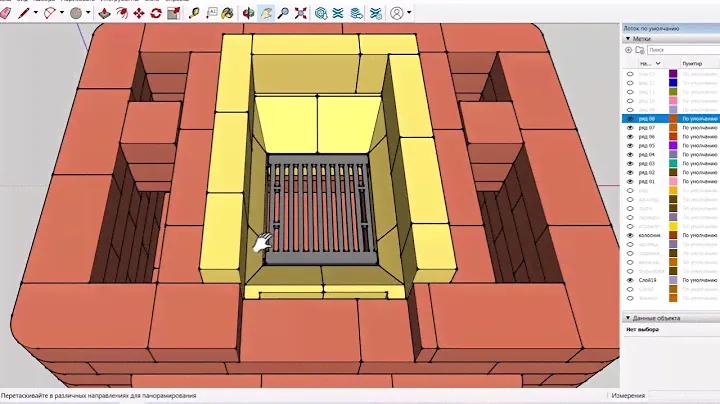The image size is (720, 404).
Task: Collapse the Метки panel
Action: pos(627,39)
